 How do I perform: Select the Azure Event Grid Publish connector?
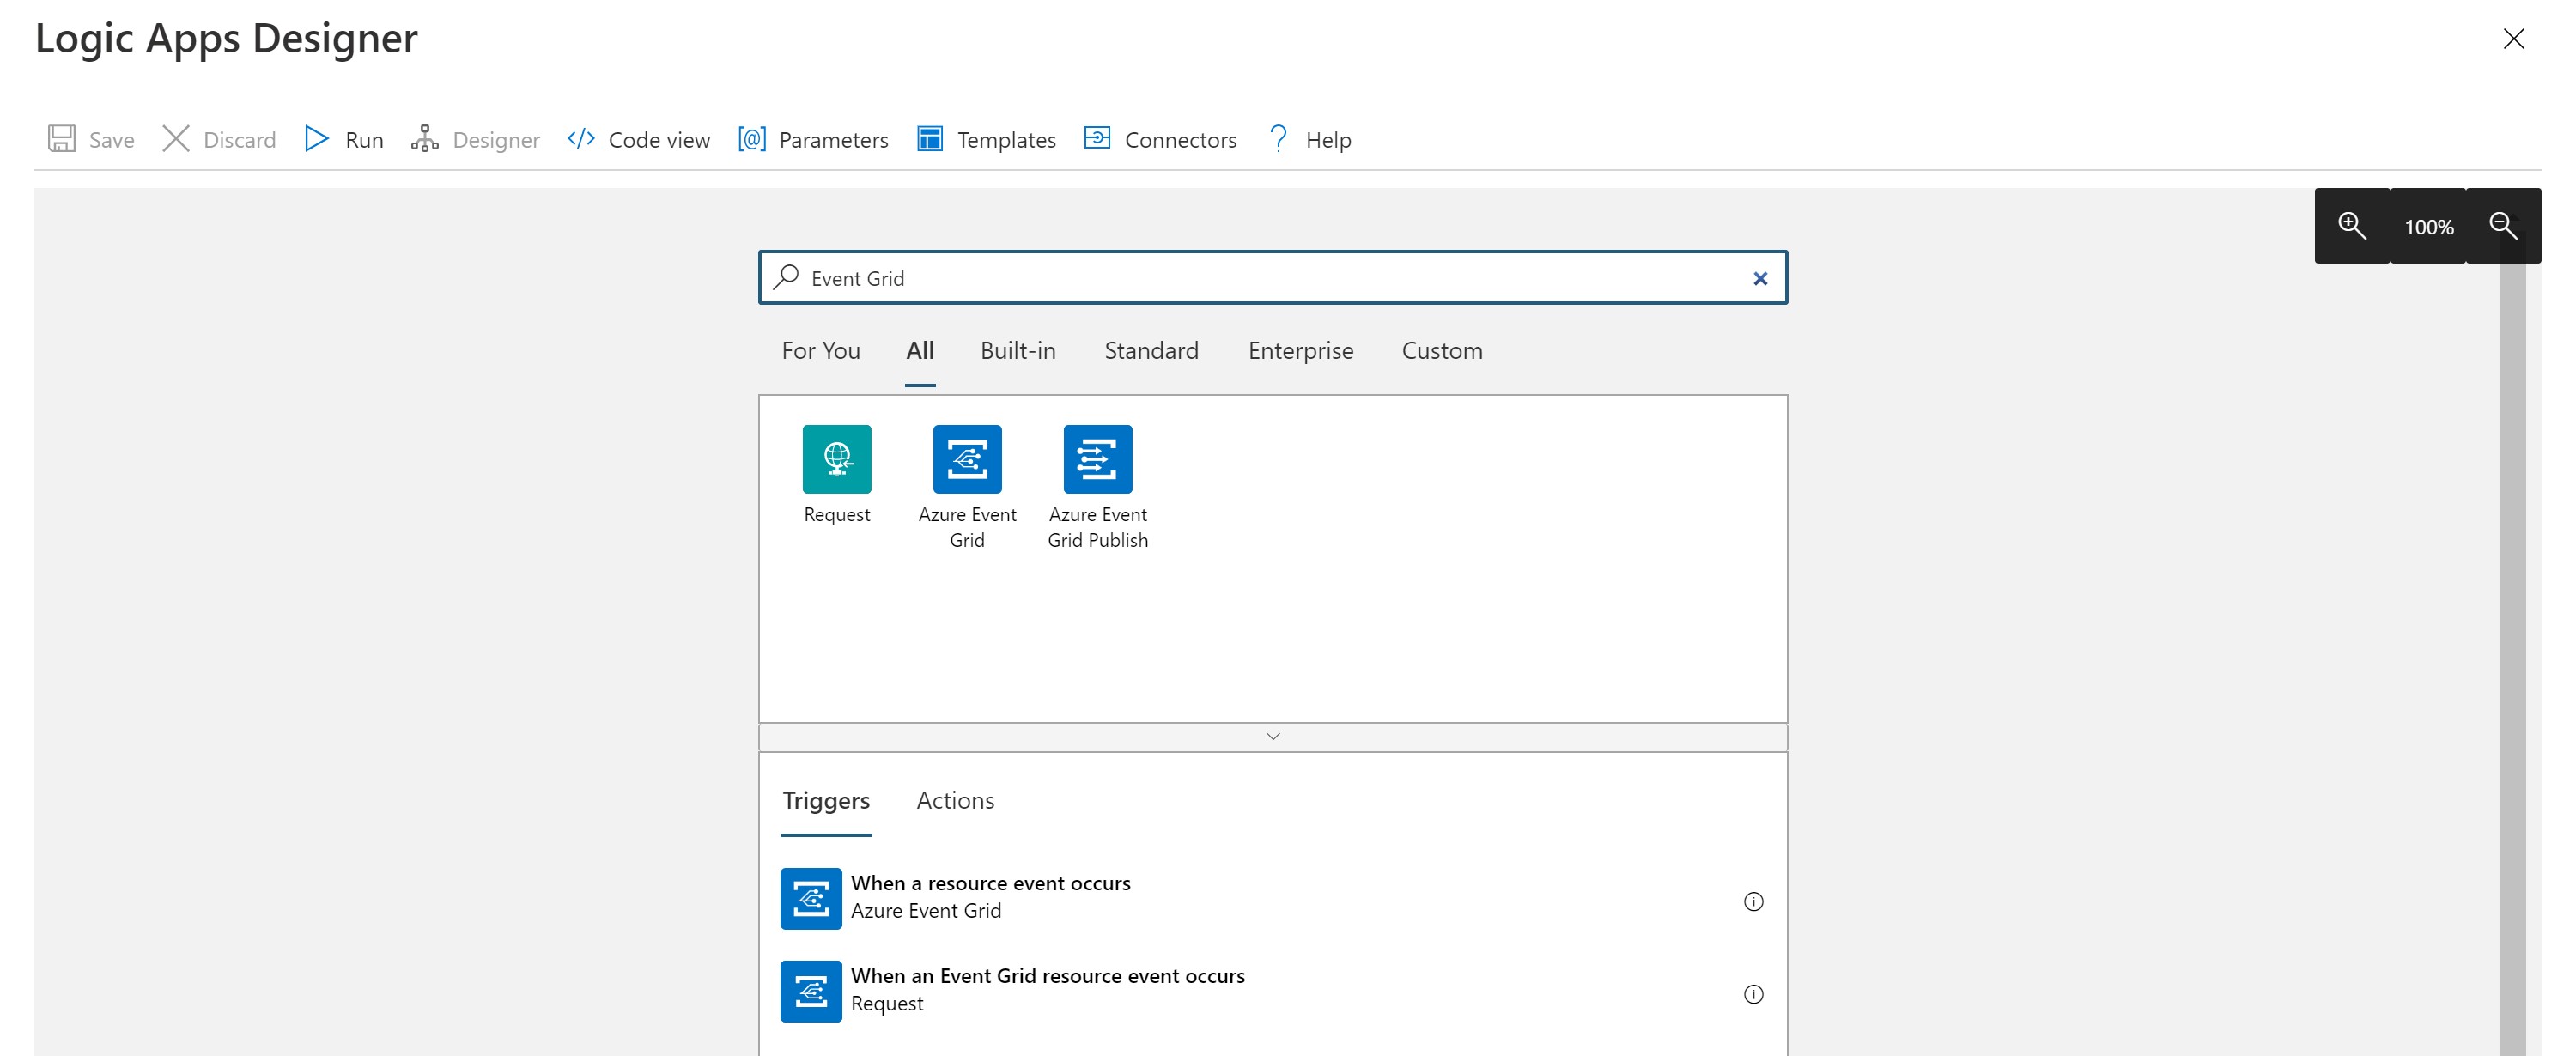tap(1097, 459)
